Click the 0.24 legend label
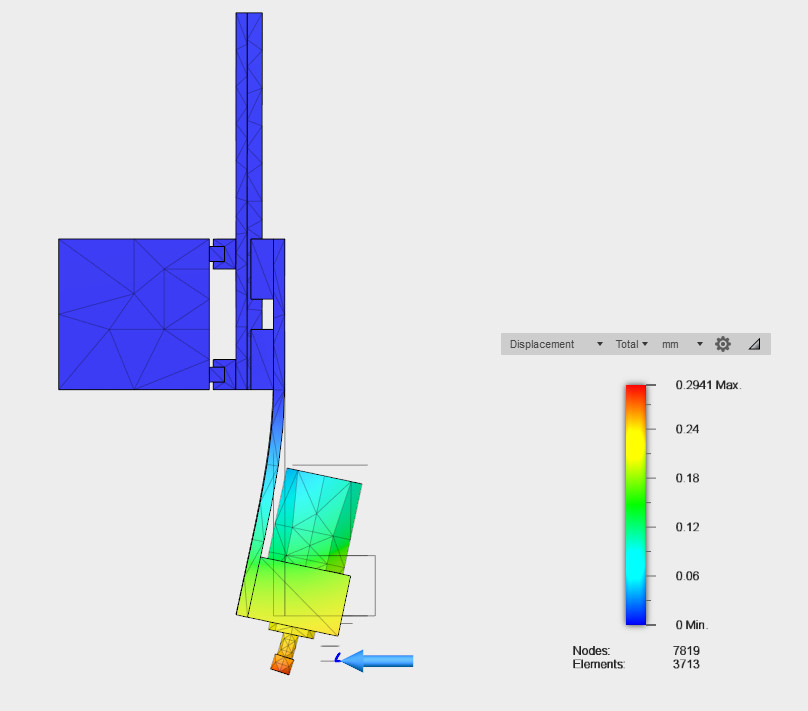This screenshot has height=711, width=808. coord(687,429)
